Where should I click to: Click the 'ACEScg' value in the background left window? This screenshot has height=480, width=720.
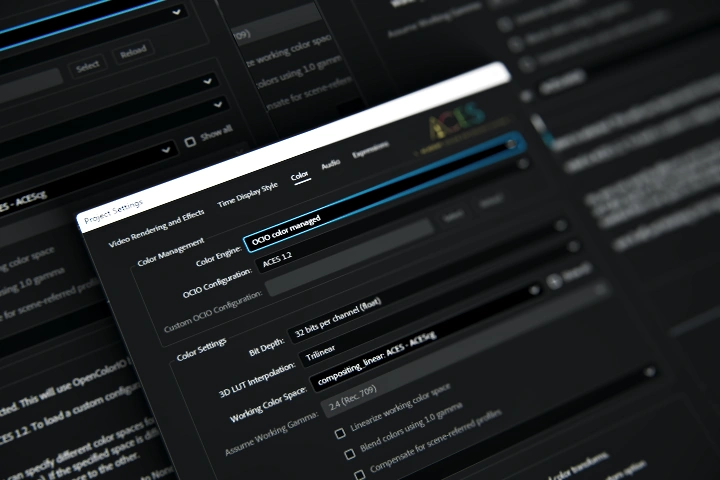pyautogui.click(x=34, y=198)
